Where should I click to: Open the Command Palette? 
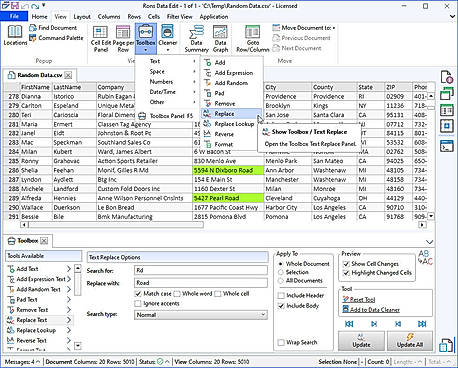[56, 38]
